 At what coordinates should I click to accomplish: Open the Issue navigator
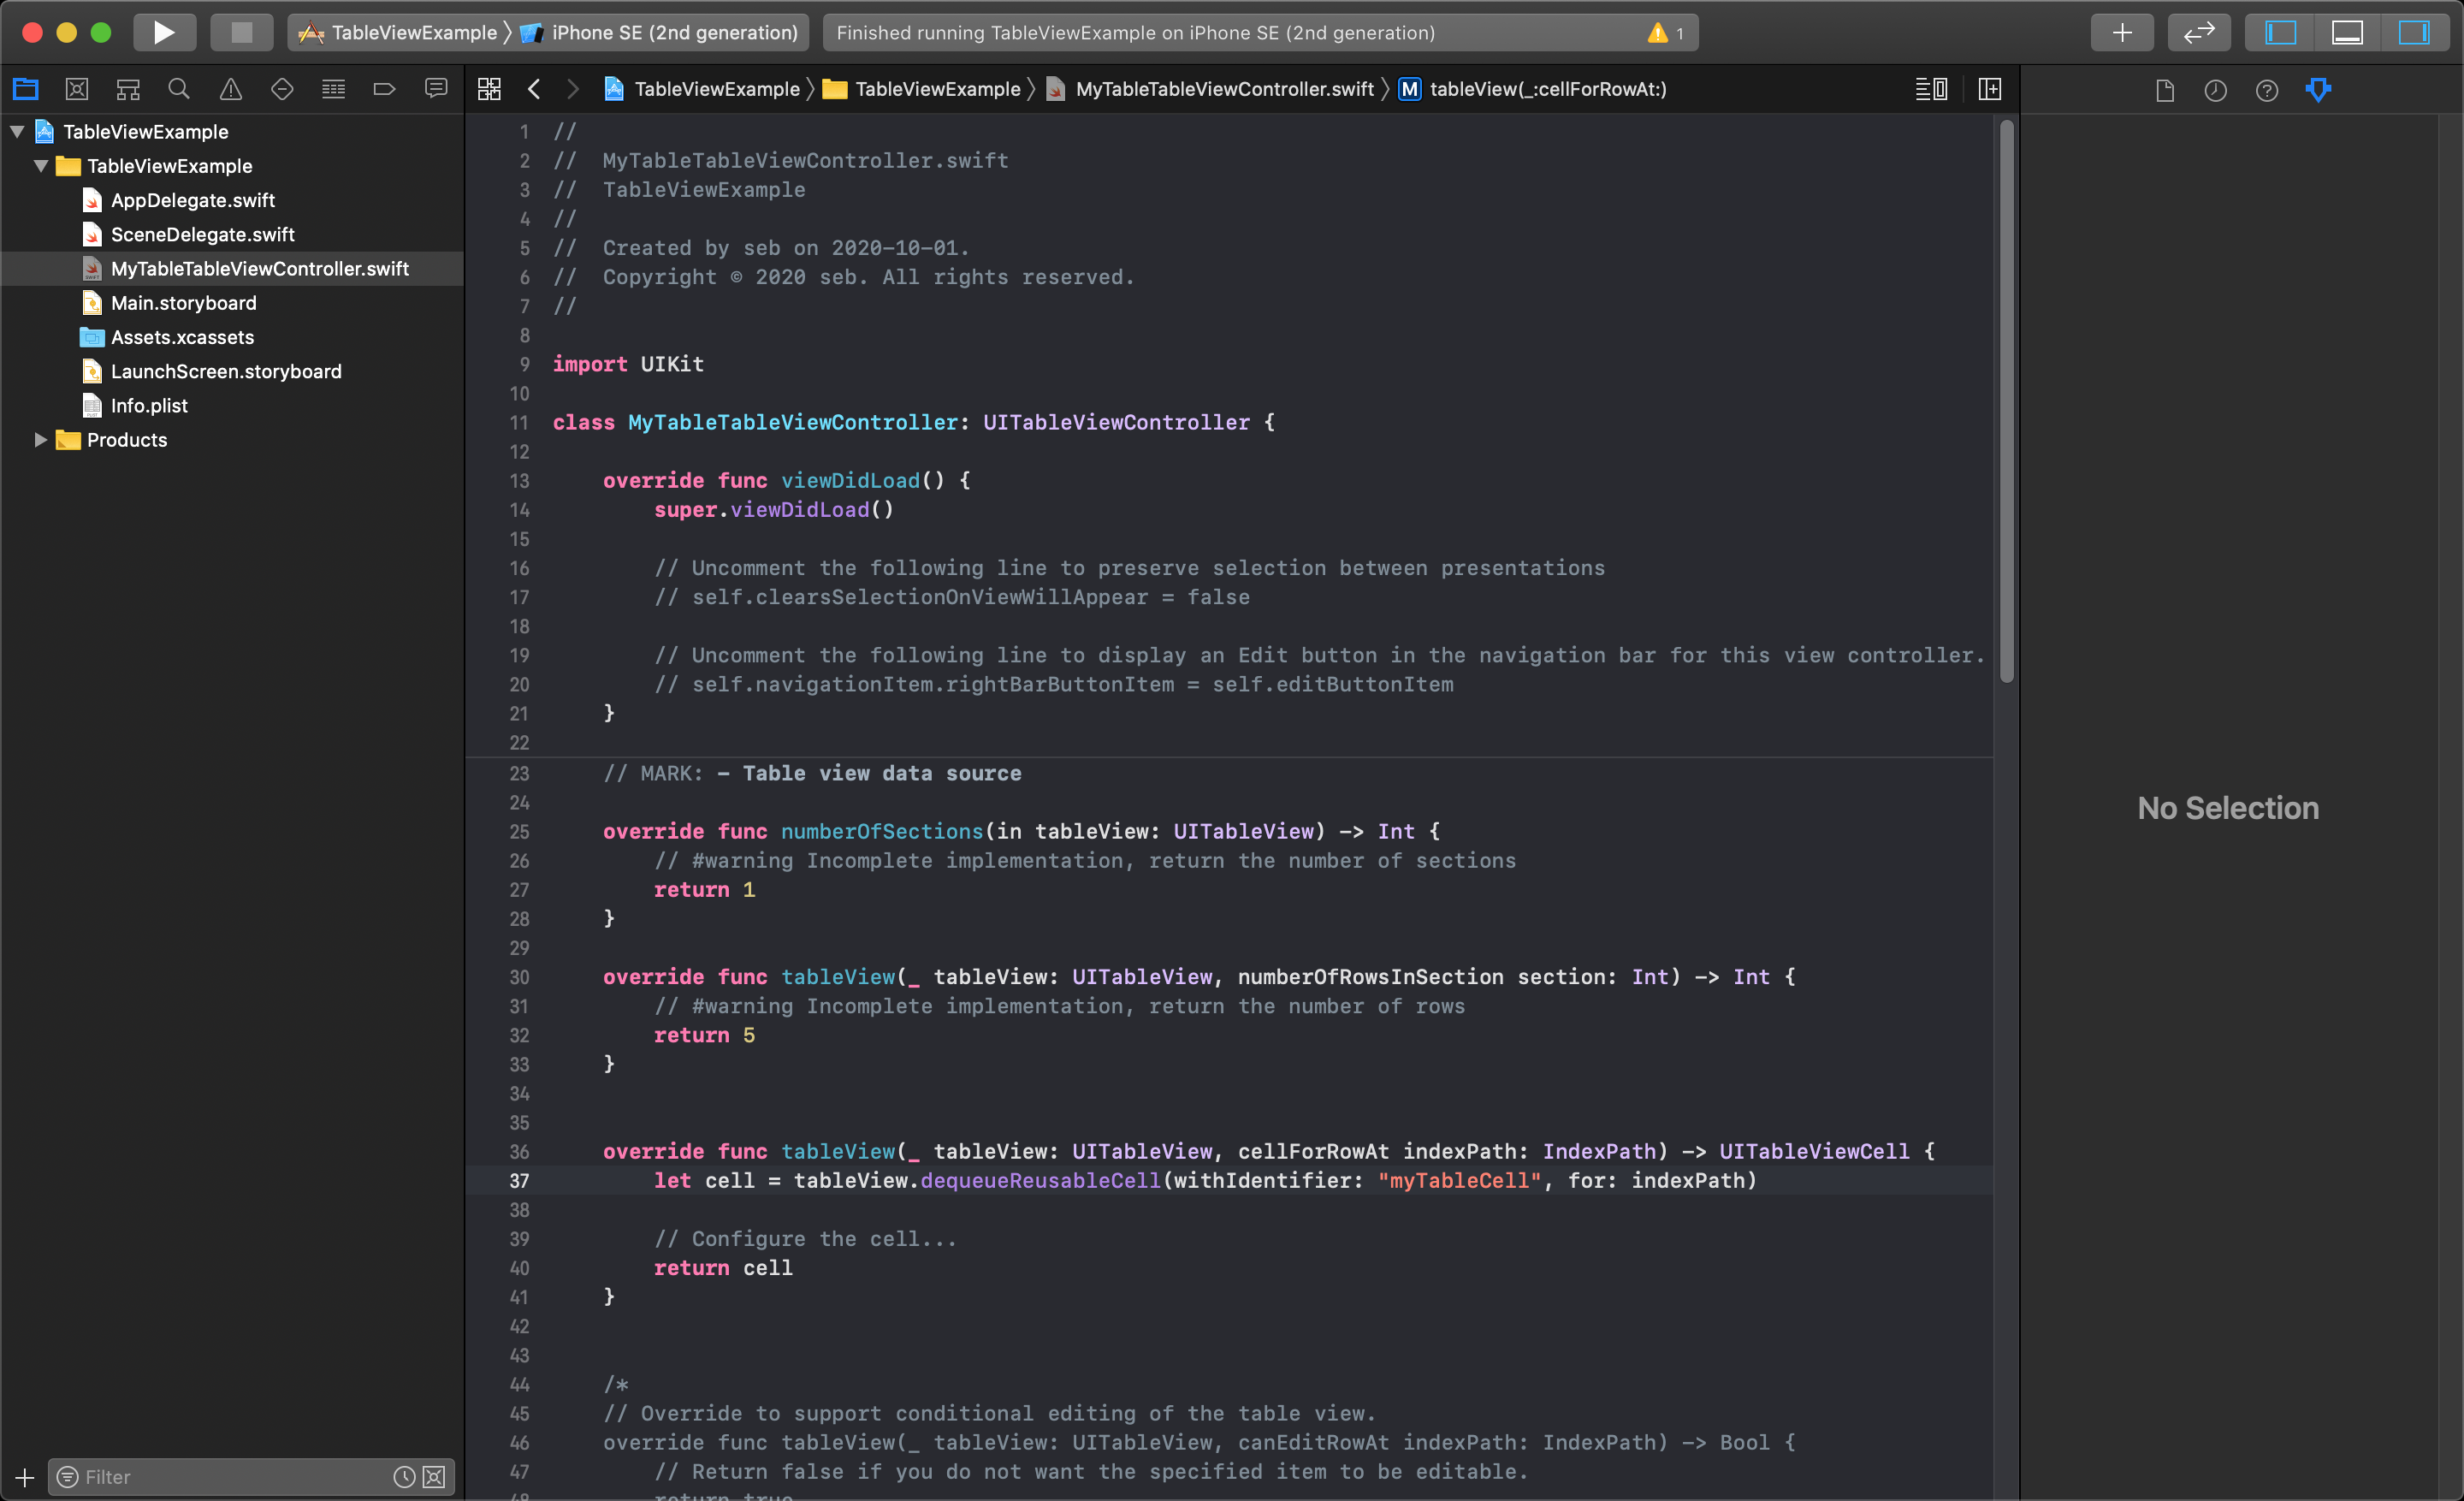pyautogui.click(x=231, y=89)
